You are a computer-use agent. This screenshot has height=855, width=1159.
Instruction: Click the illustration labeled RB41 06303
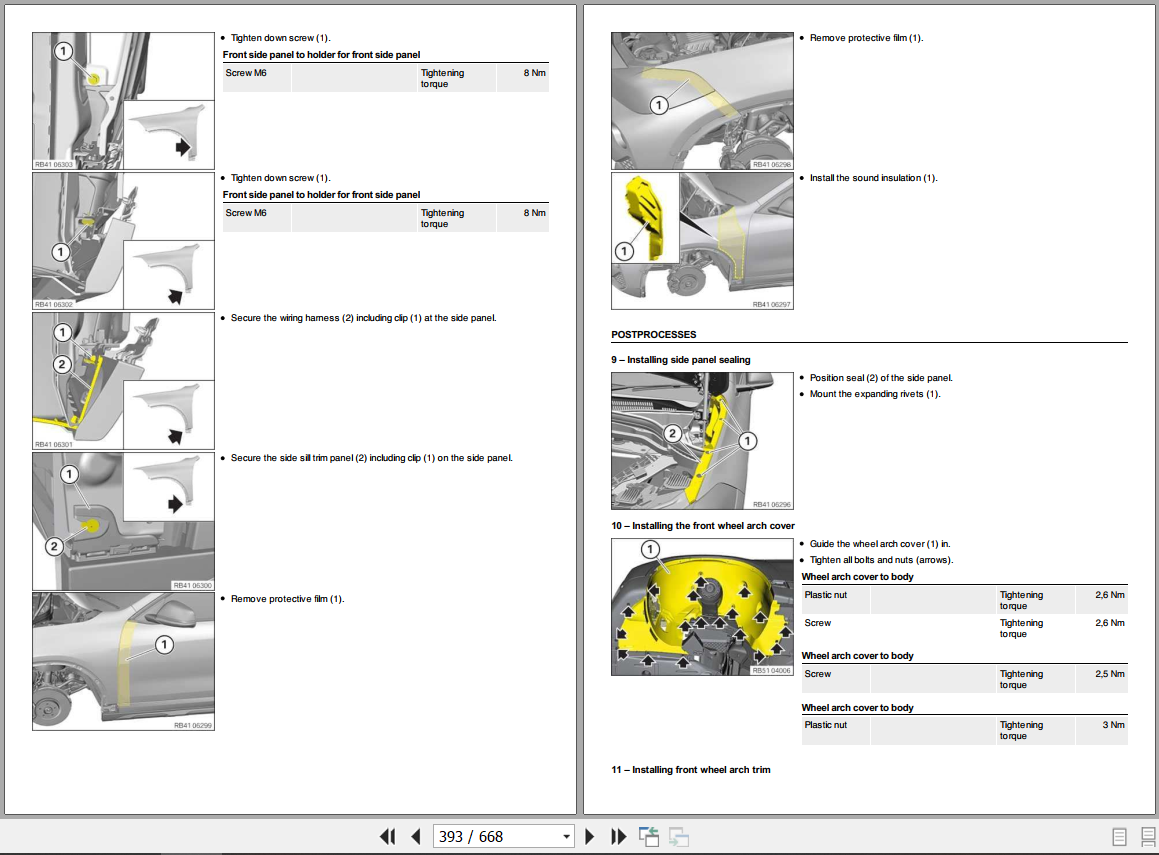point(123,101)
